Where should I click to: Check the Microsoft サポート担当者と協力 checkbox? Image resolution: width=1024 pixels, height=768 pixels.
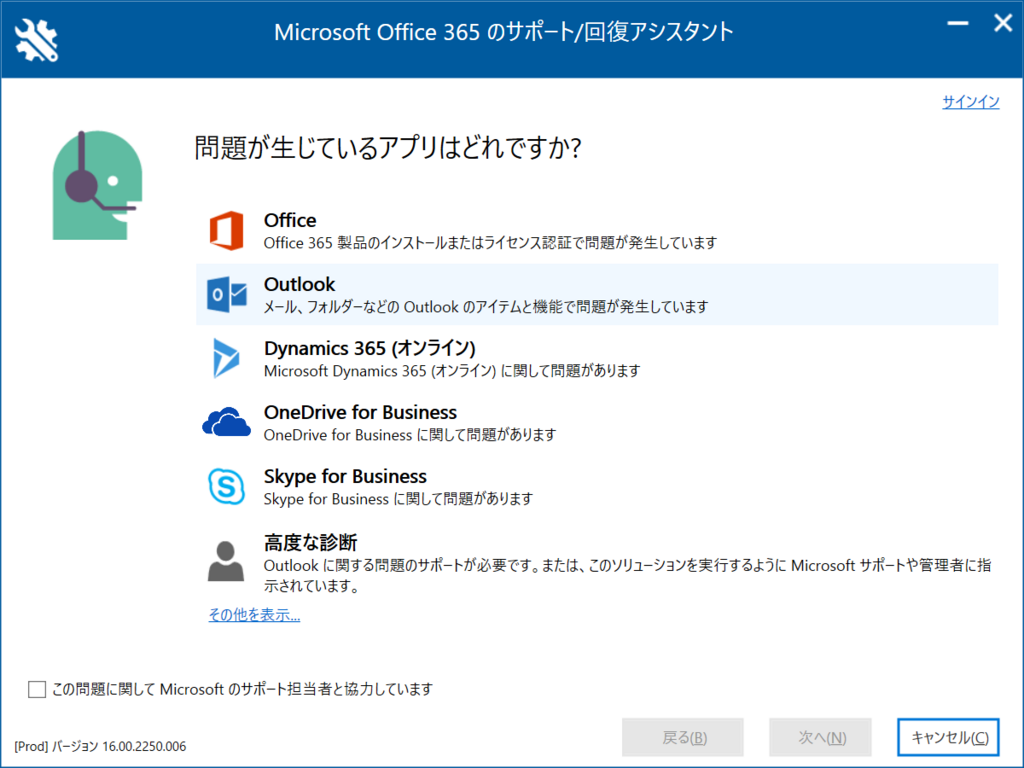point(37,689)
